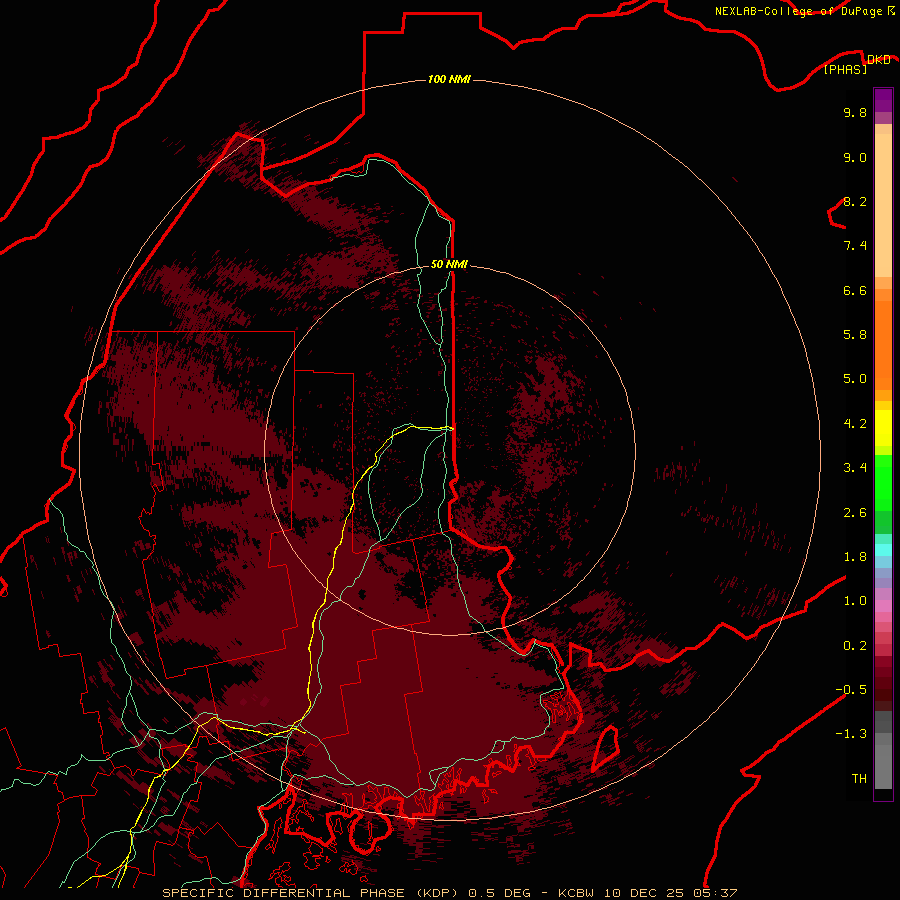Screen dimensions: 900x900
Task: Pick the bright green swatch on color bar
Action: [x=883, y=483]
